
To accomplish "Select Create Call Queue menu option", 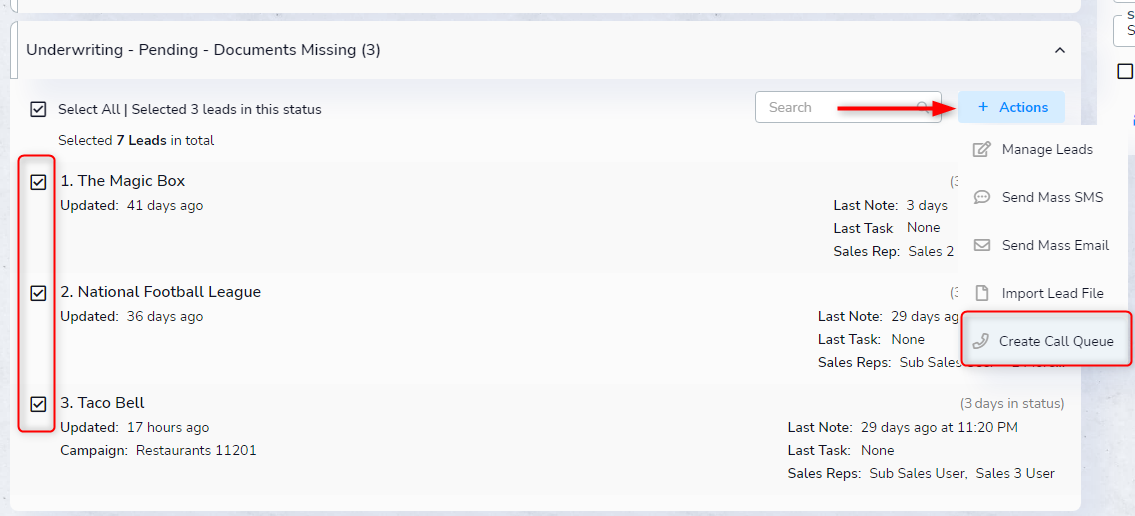I will click(x=1055, y=341).
